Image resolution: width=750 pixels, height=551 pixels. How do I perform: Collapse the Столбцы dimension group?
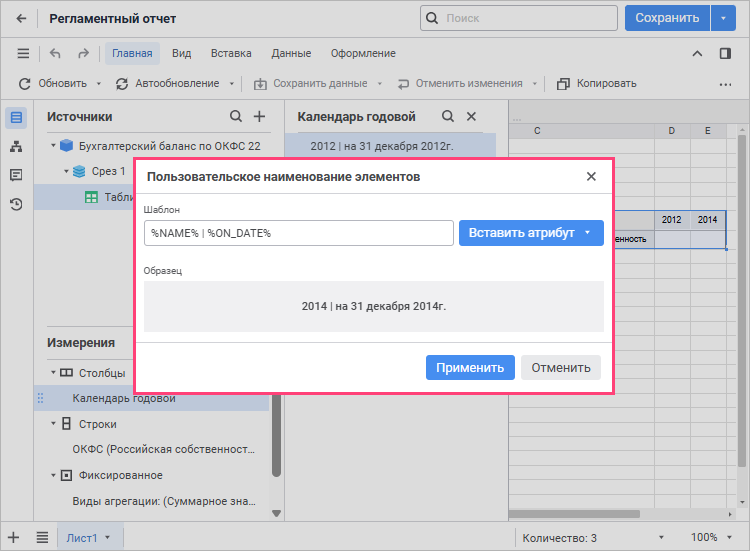tap(53, 372)
